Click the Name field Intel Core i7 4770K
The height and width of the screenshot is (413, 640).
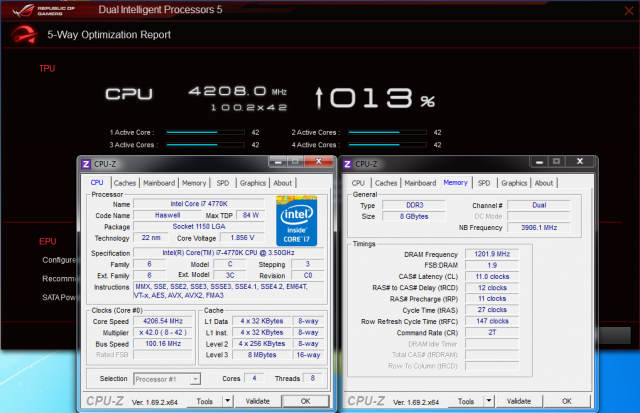[x=199, y=204]
